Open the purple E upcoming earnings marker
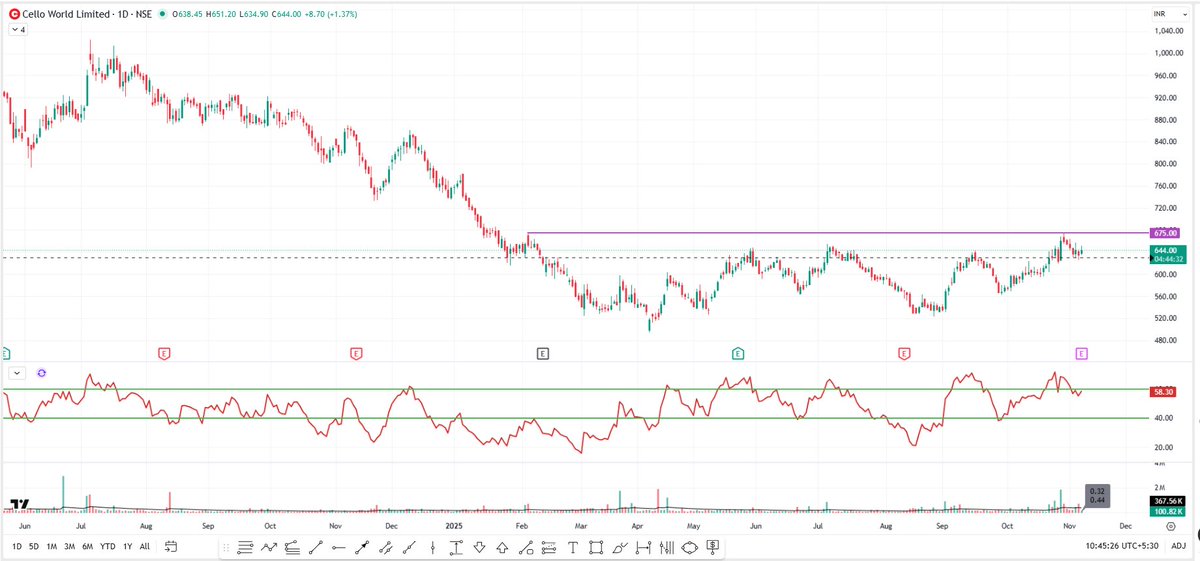 point(1081,353)
